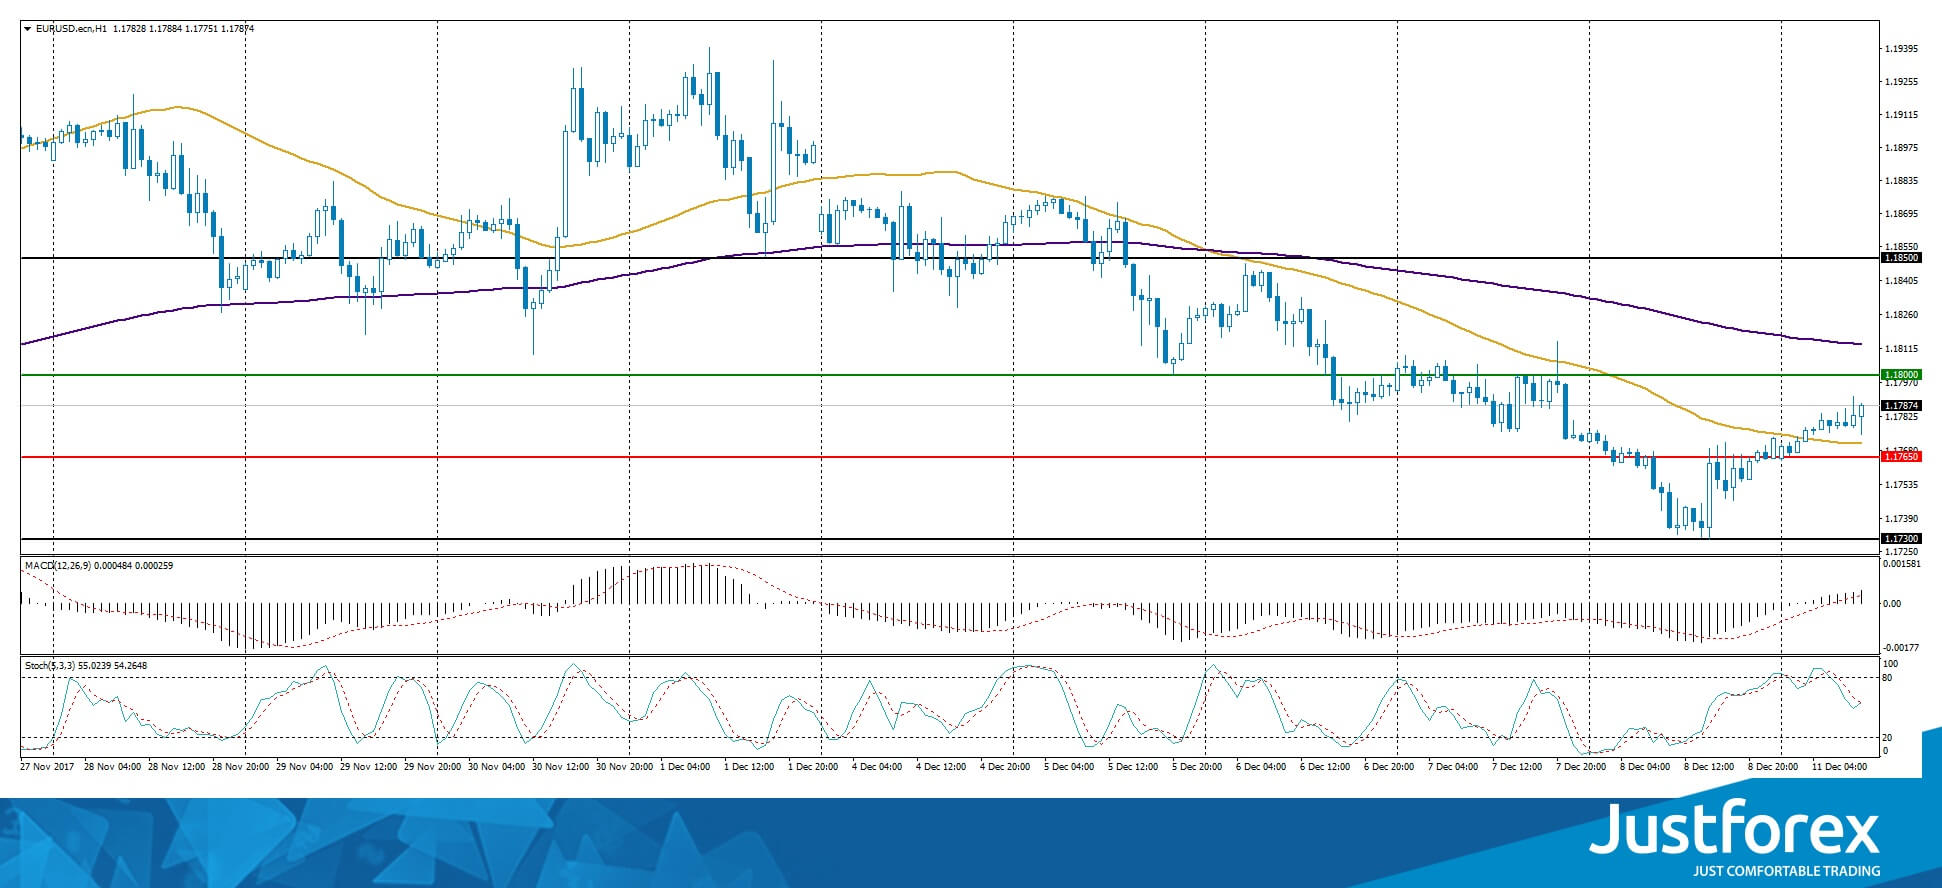Click the 5 Dec 20:00 time label
Viewport: 1942px width, 888px height.
pos(1197,767)
